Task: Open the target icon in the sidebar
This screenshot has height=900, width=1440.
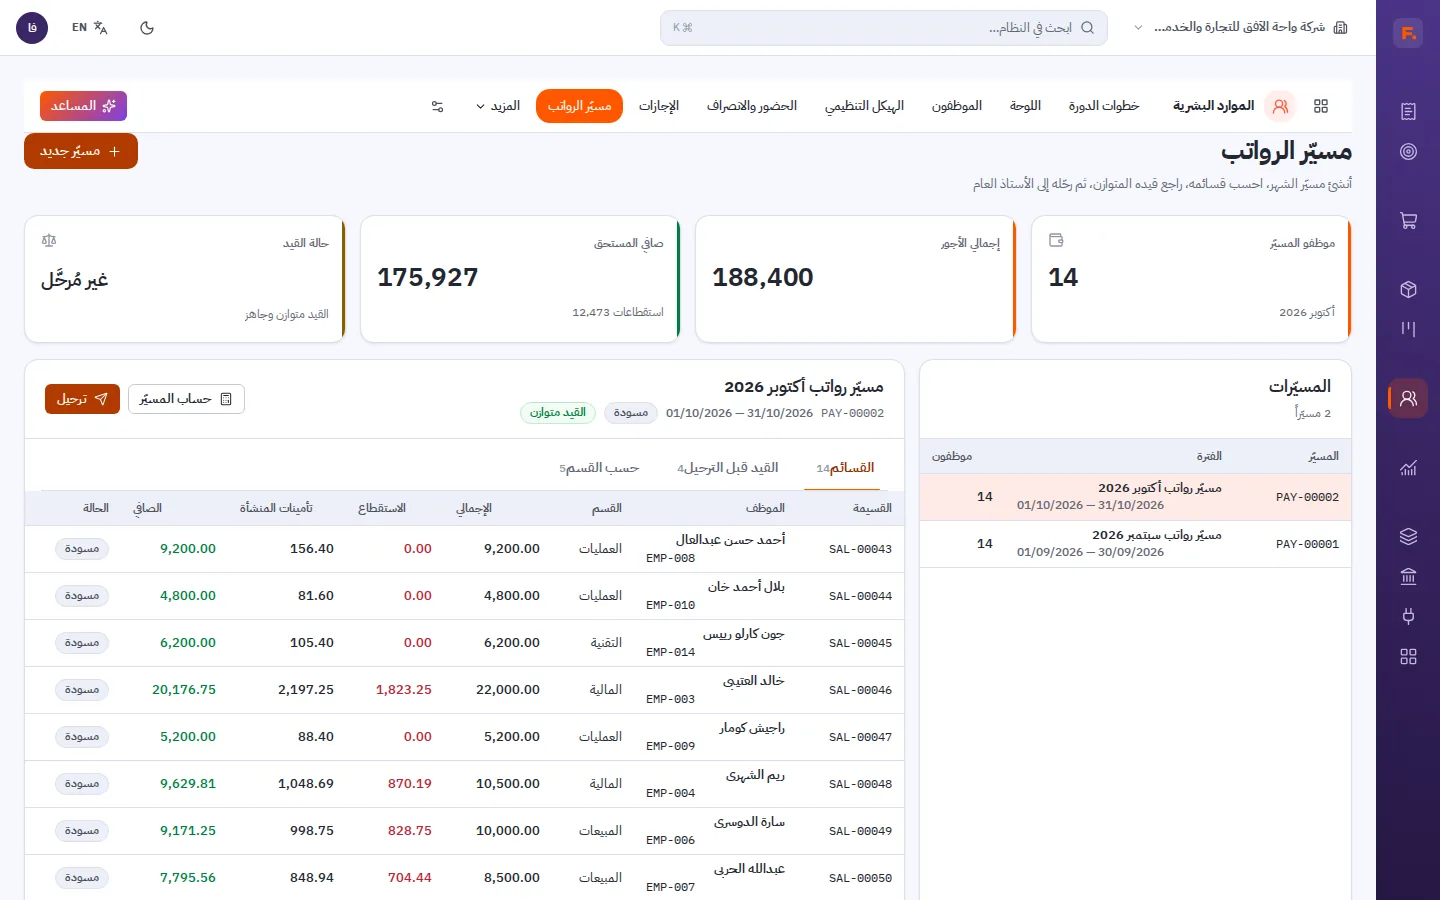Action: [1408, 152]
